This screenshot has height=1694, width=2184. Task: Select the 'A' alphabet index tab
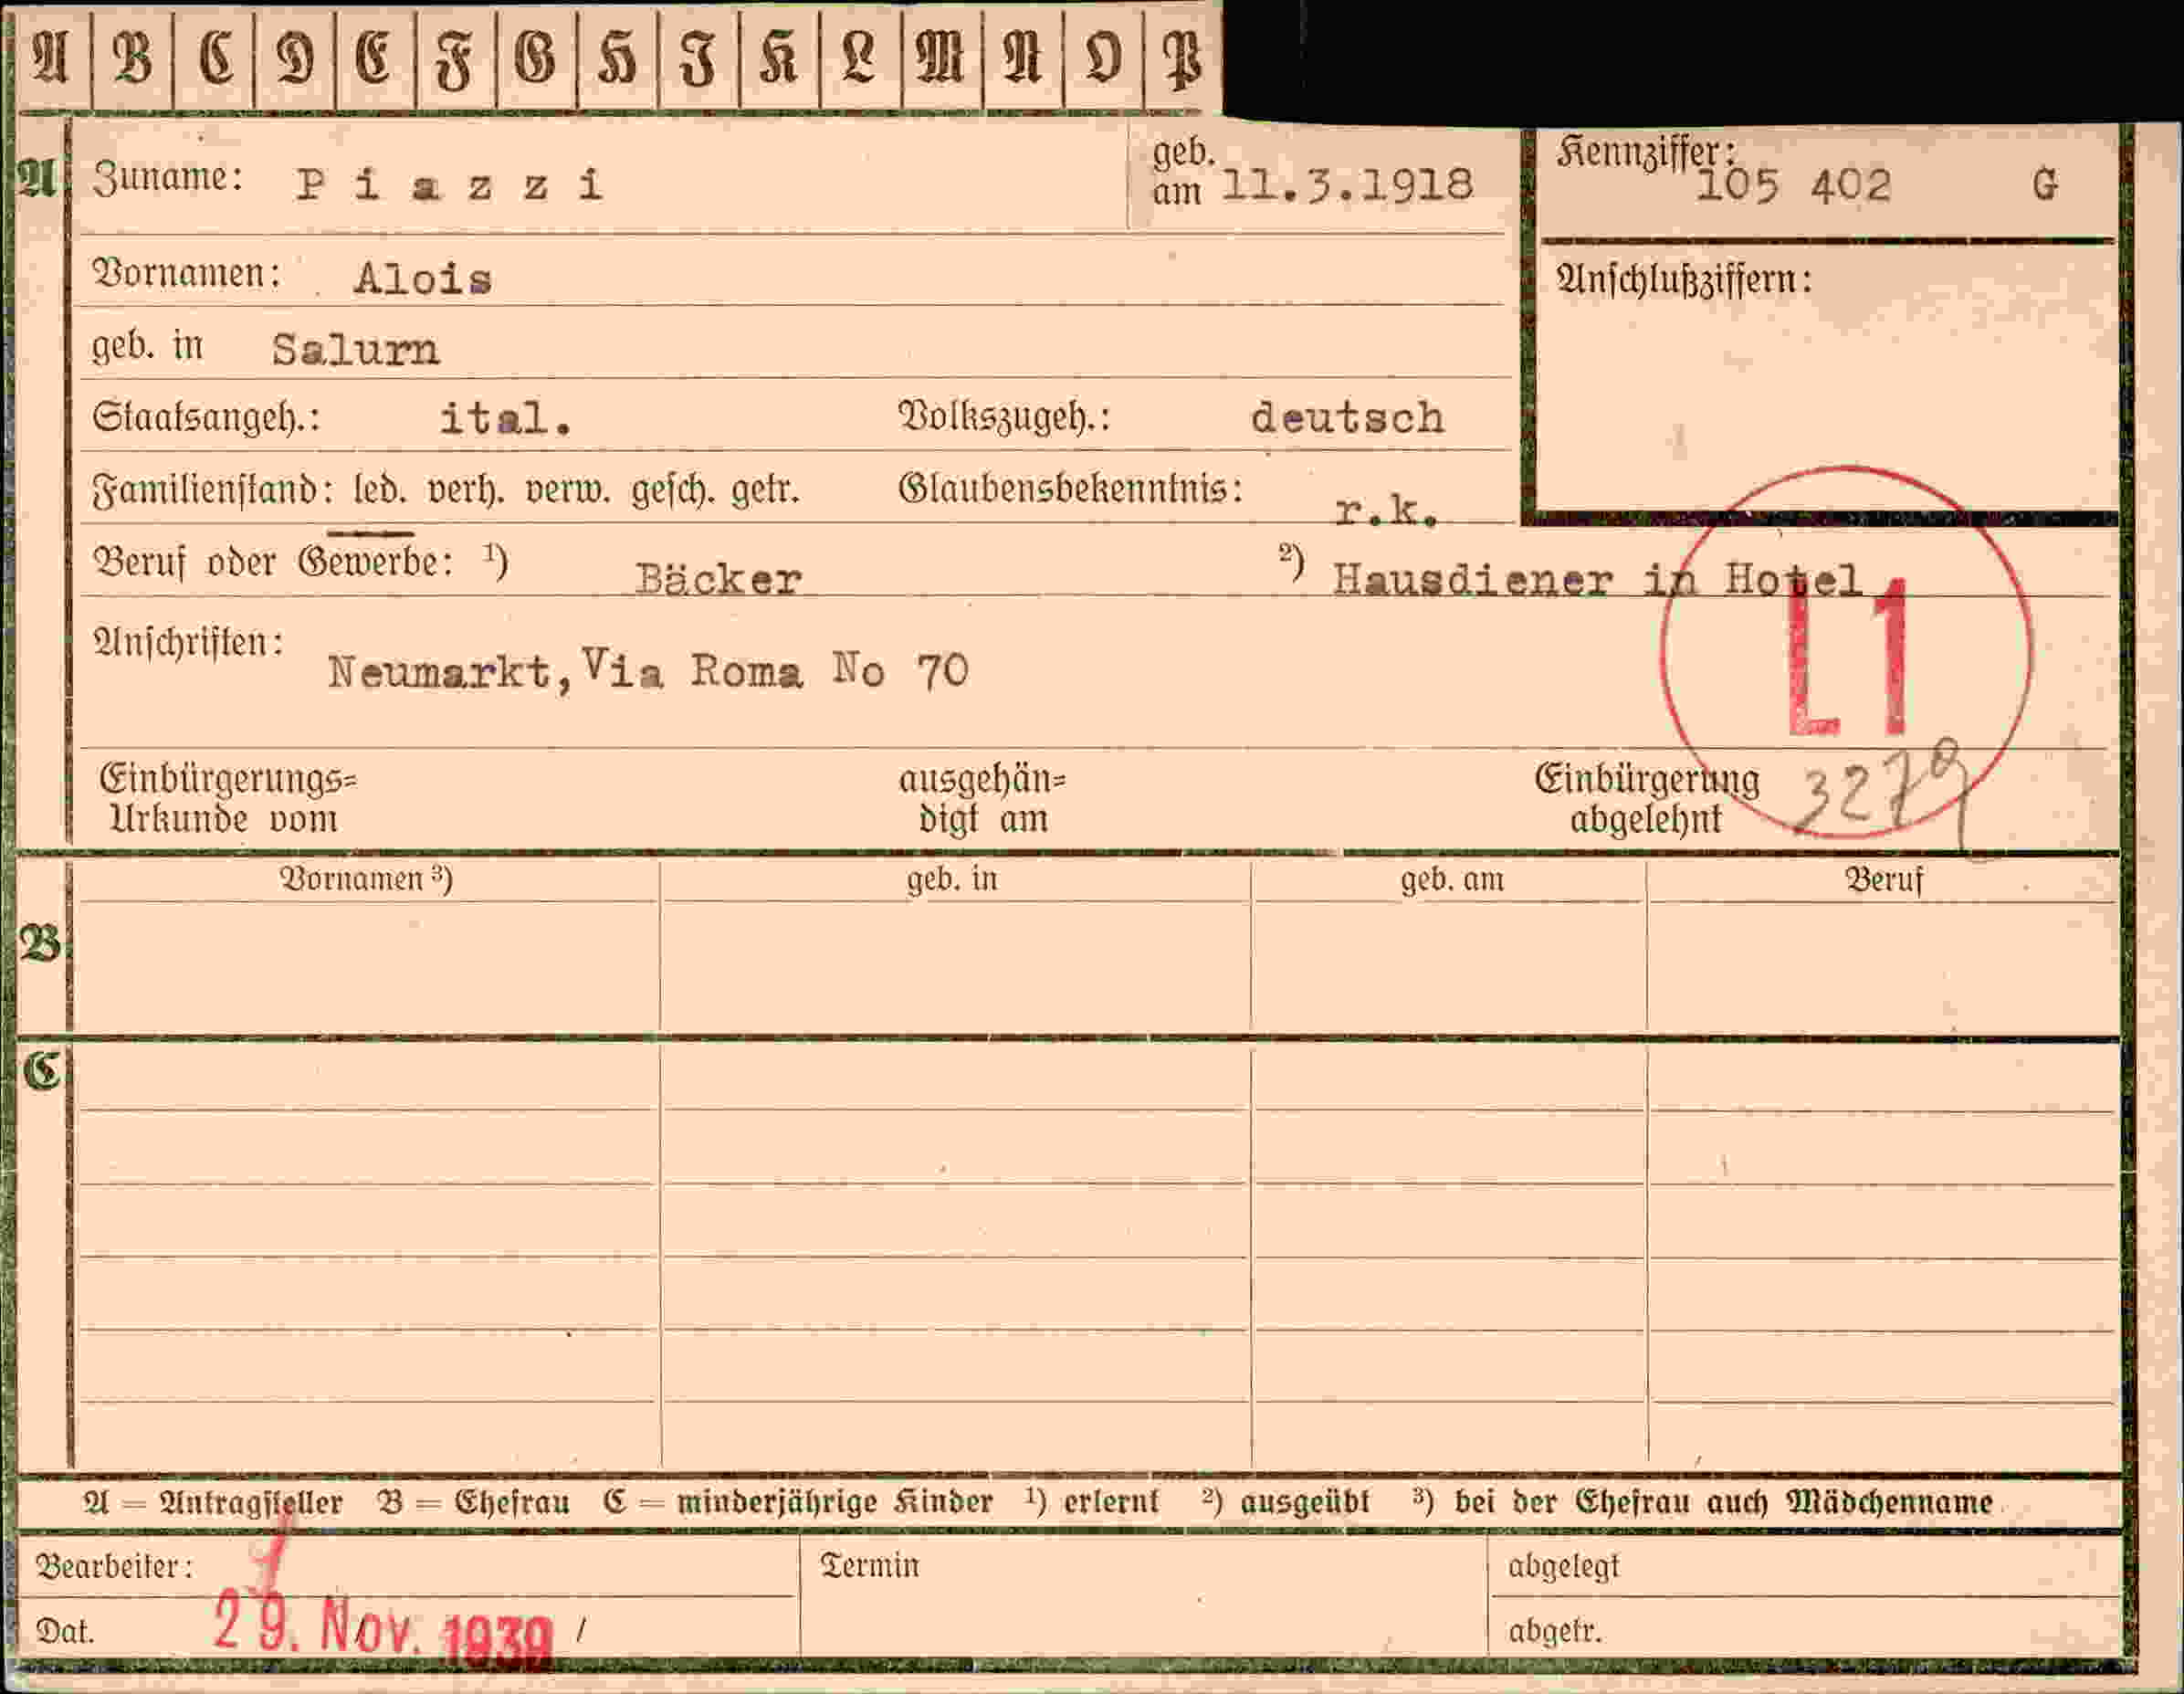pyautogui.click(x=52, y=58)
